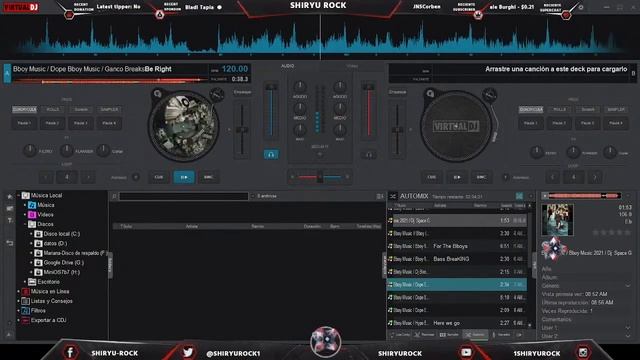Collapse the Discos tree node
The height and width of the screenshot is (360, 640).
pos(25,224)
